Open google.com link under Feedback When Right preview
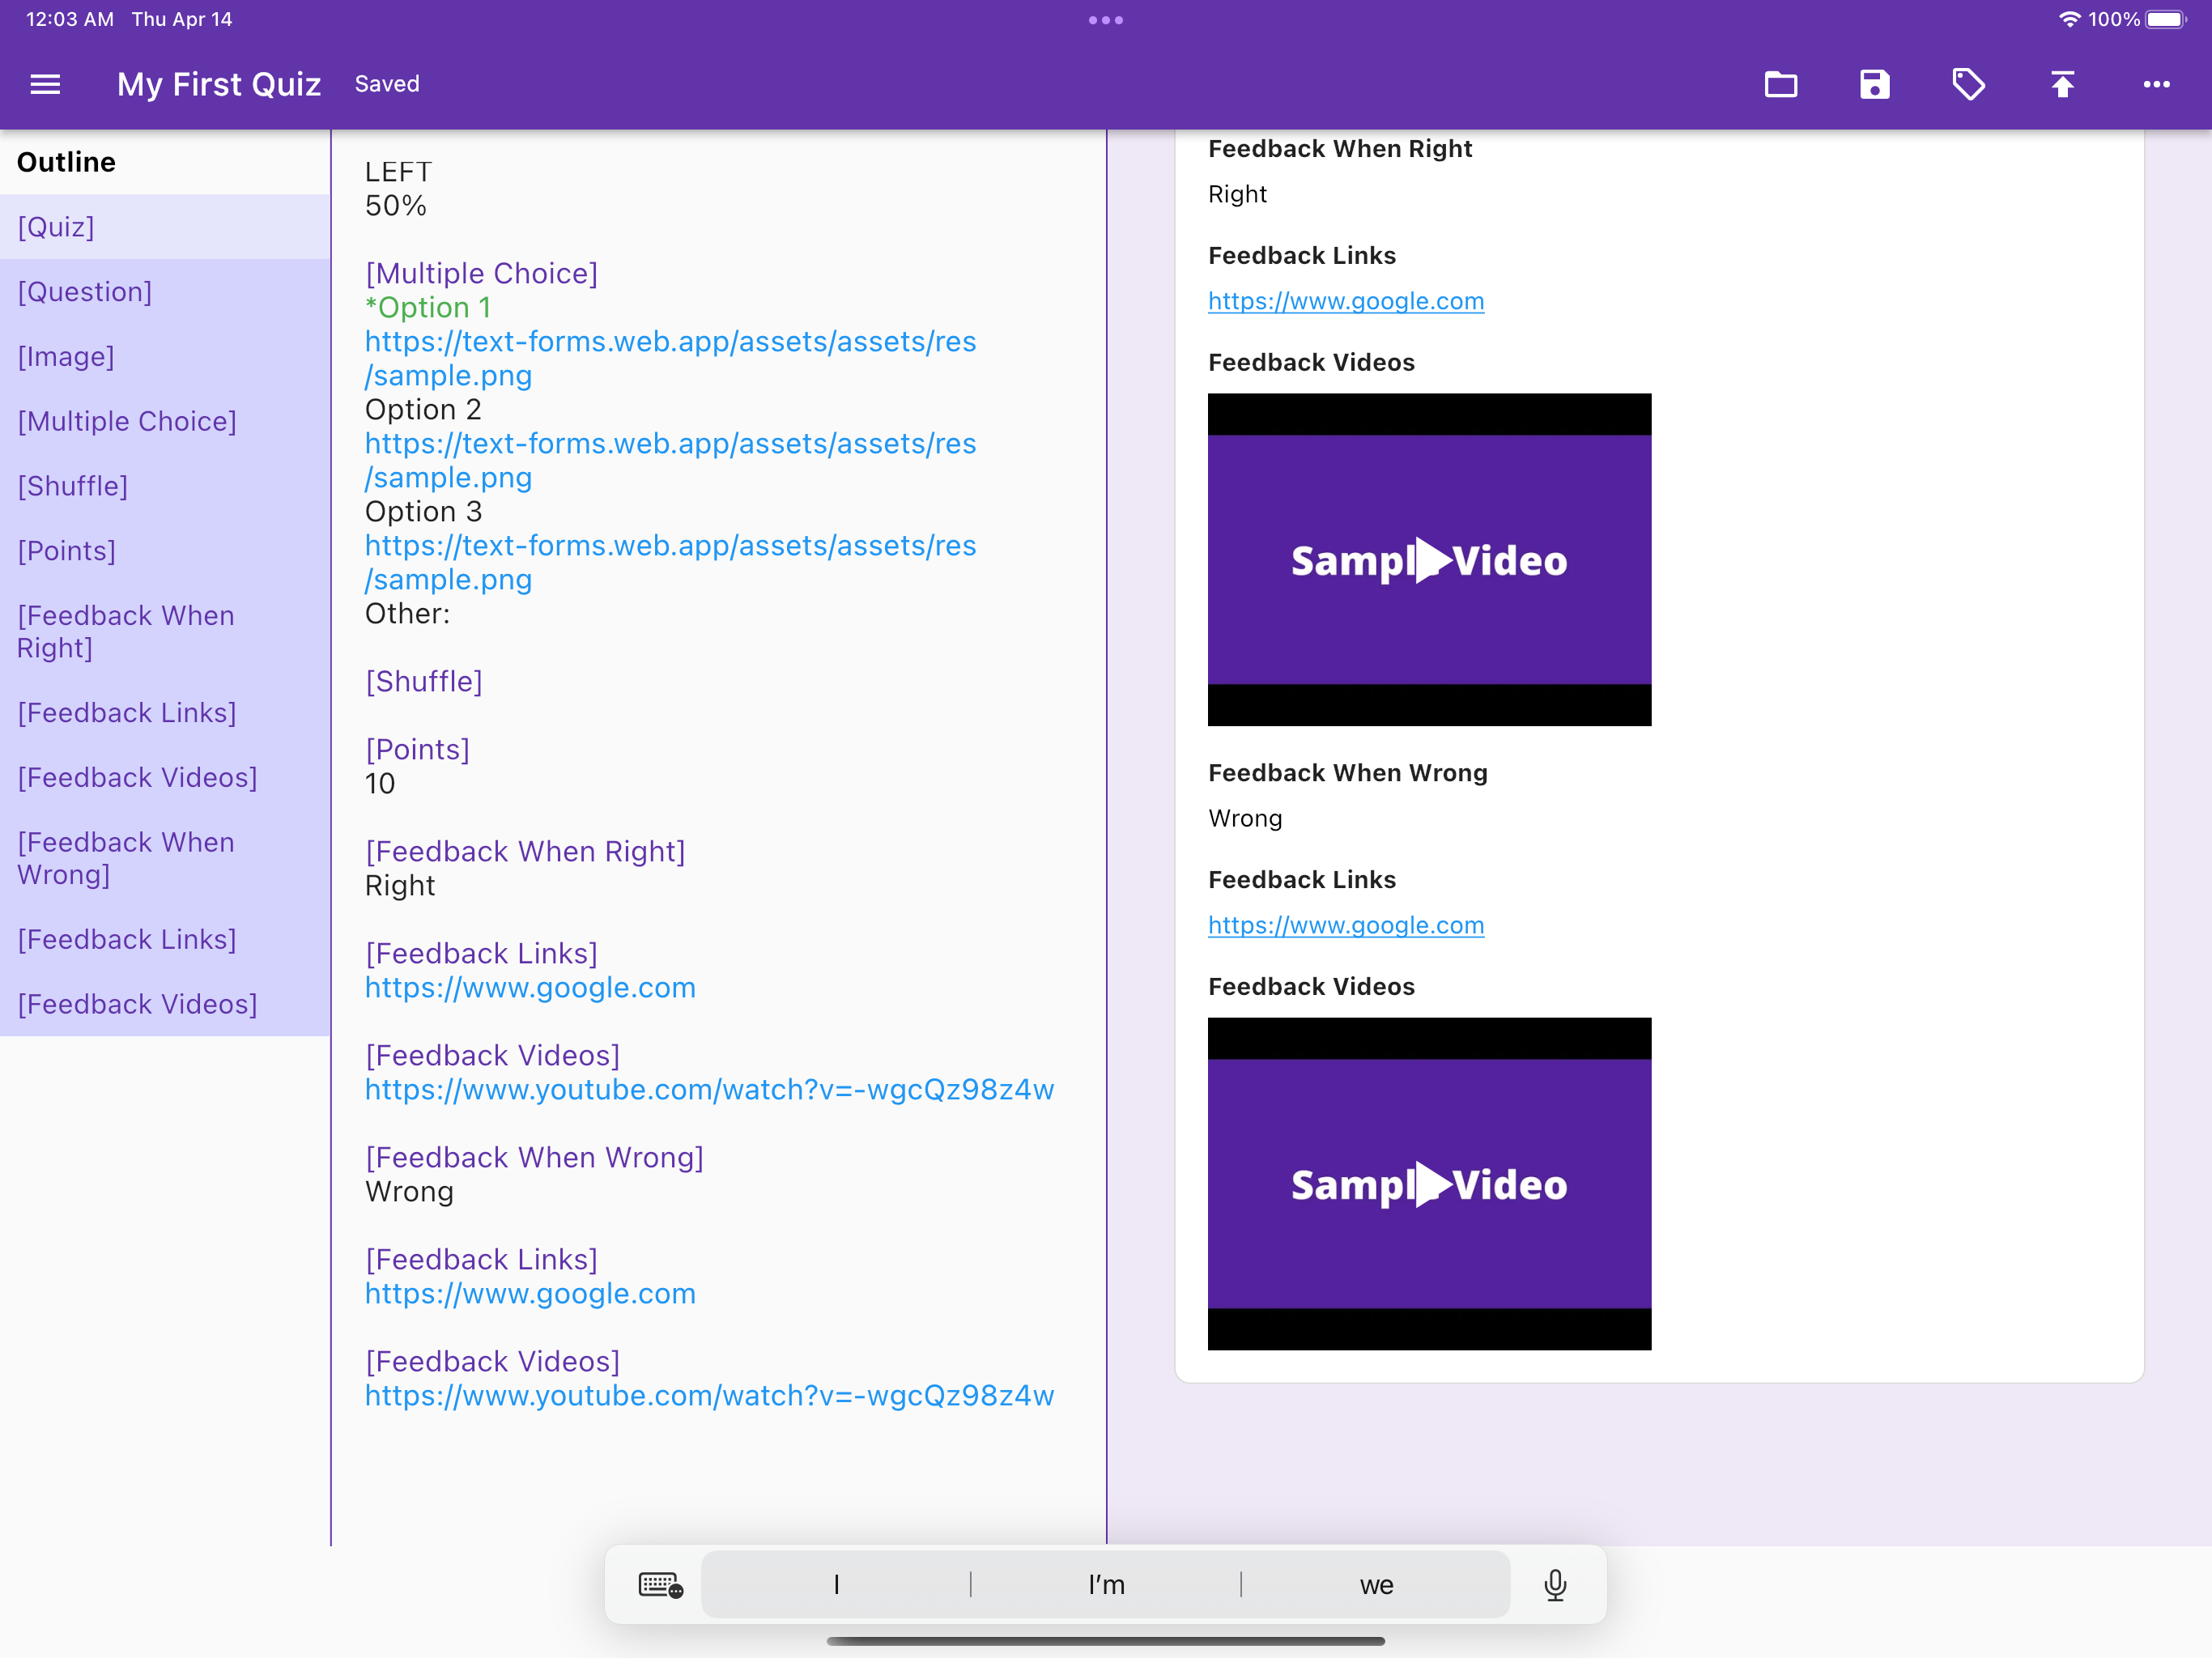Viewport: 2212px width, 1658px height. pyautogui.click(x=1346, y=301)
